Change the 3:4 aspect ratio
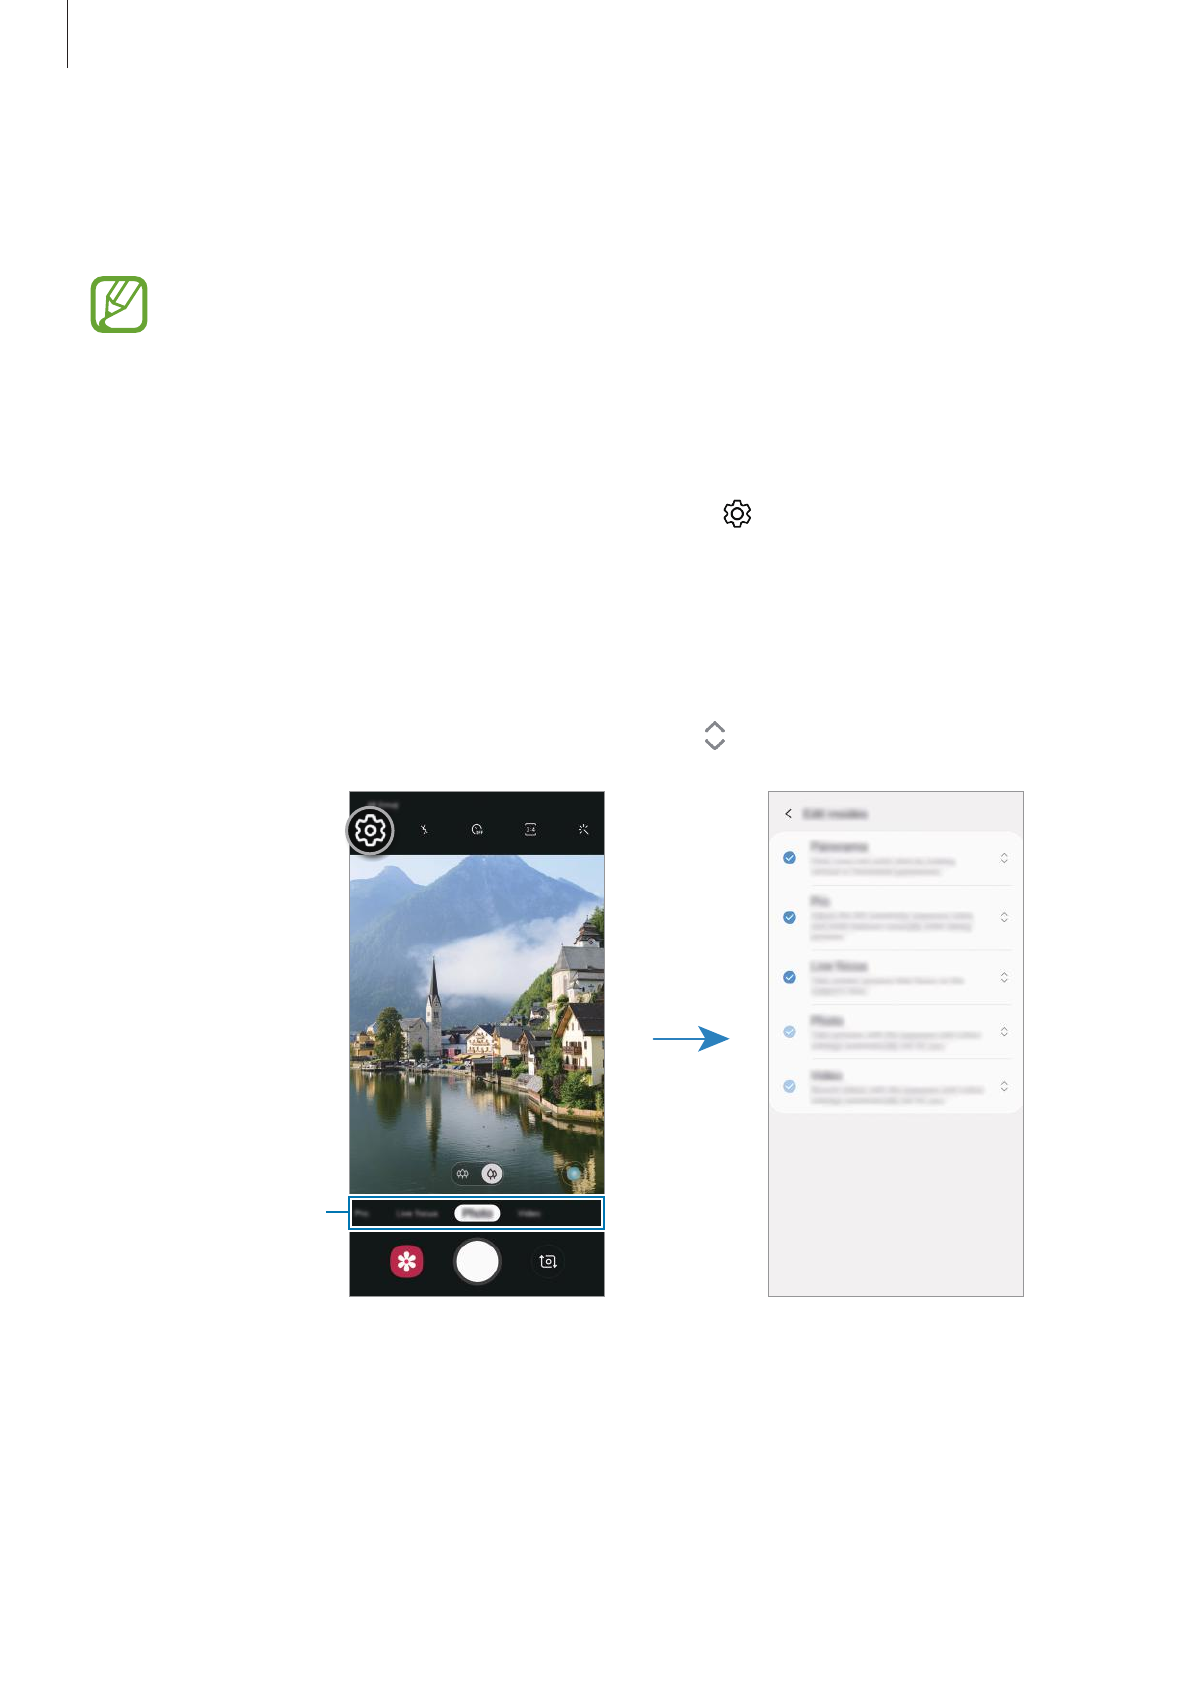Viewport: 1191px width, 1684px height. (530, 829)
